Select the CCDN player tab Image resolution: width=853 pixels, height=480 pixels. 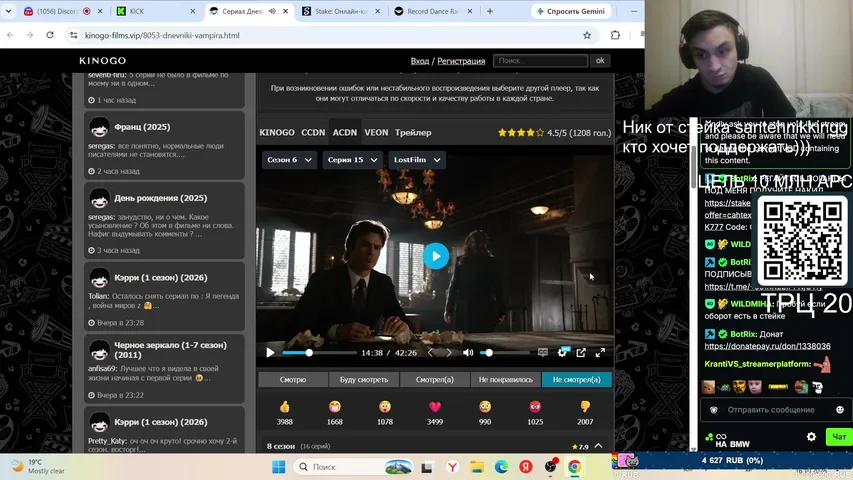click(313, 132)
